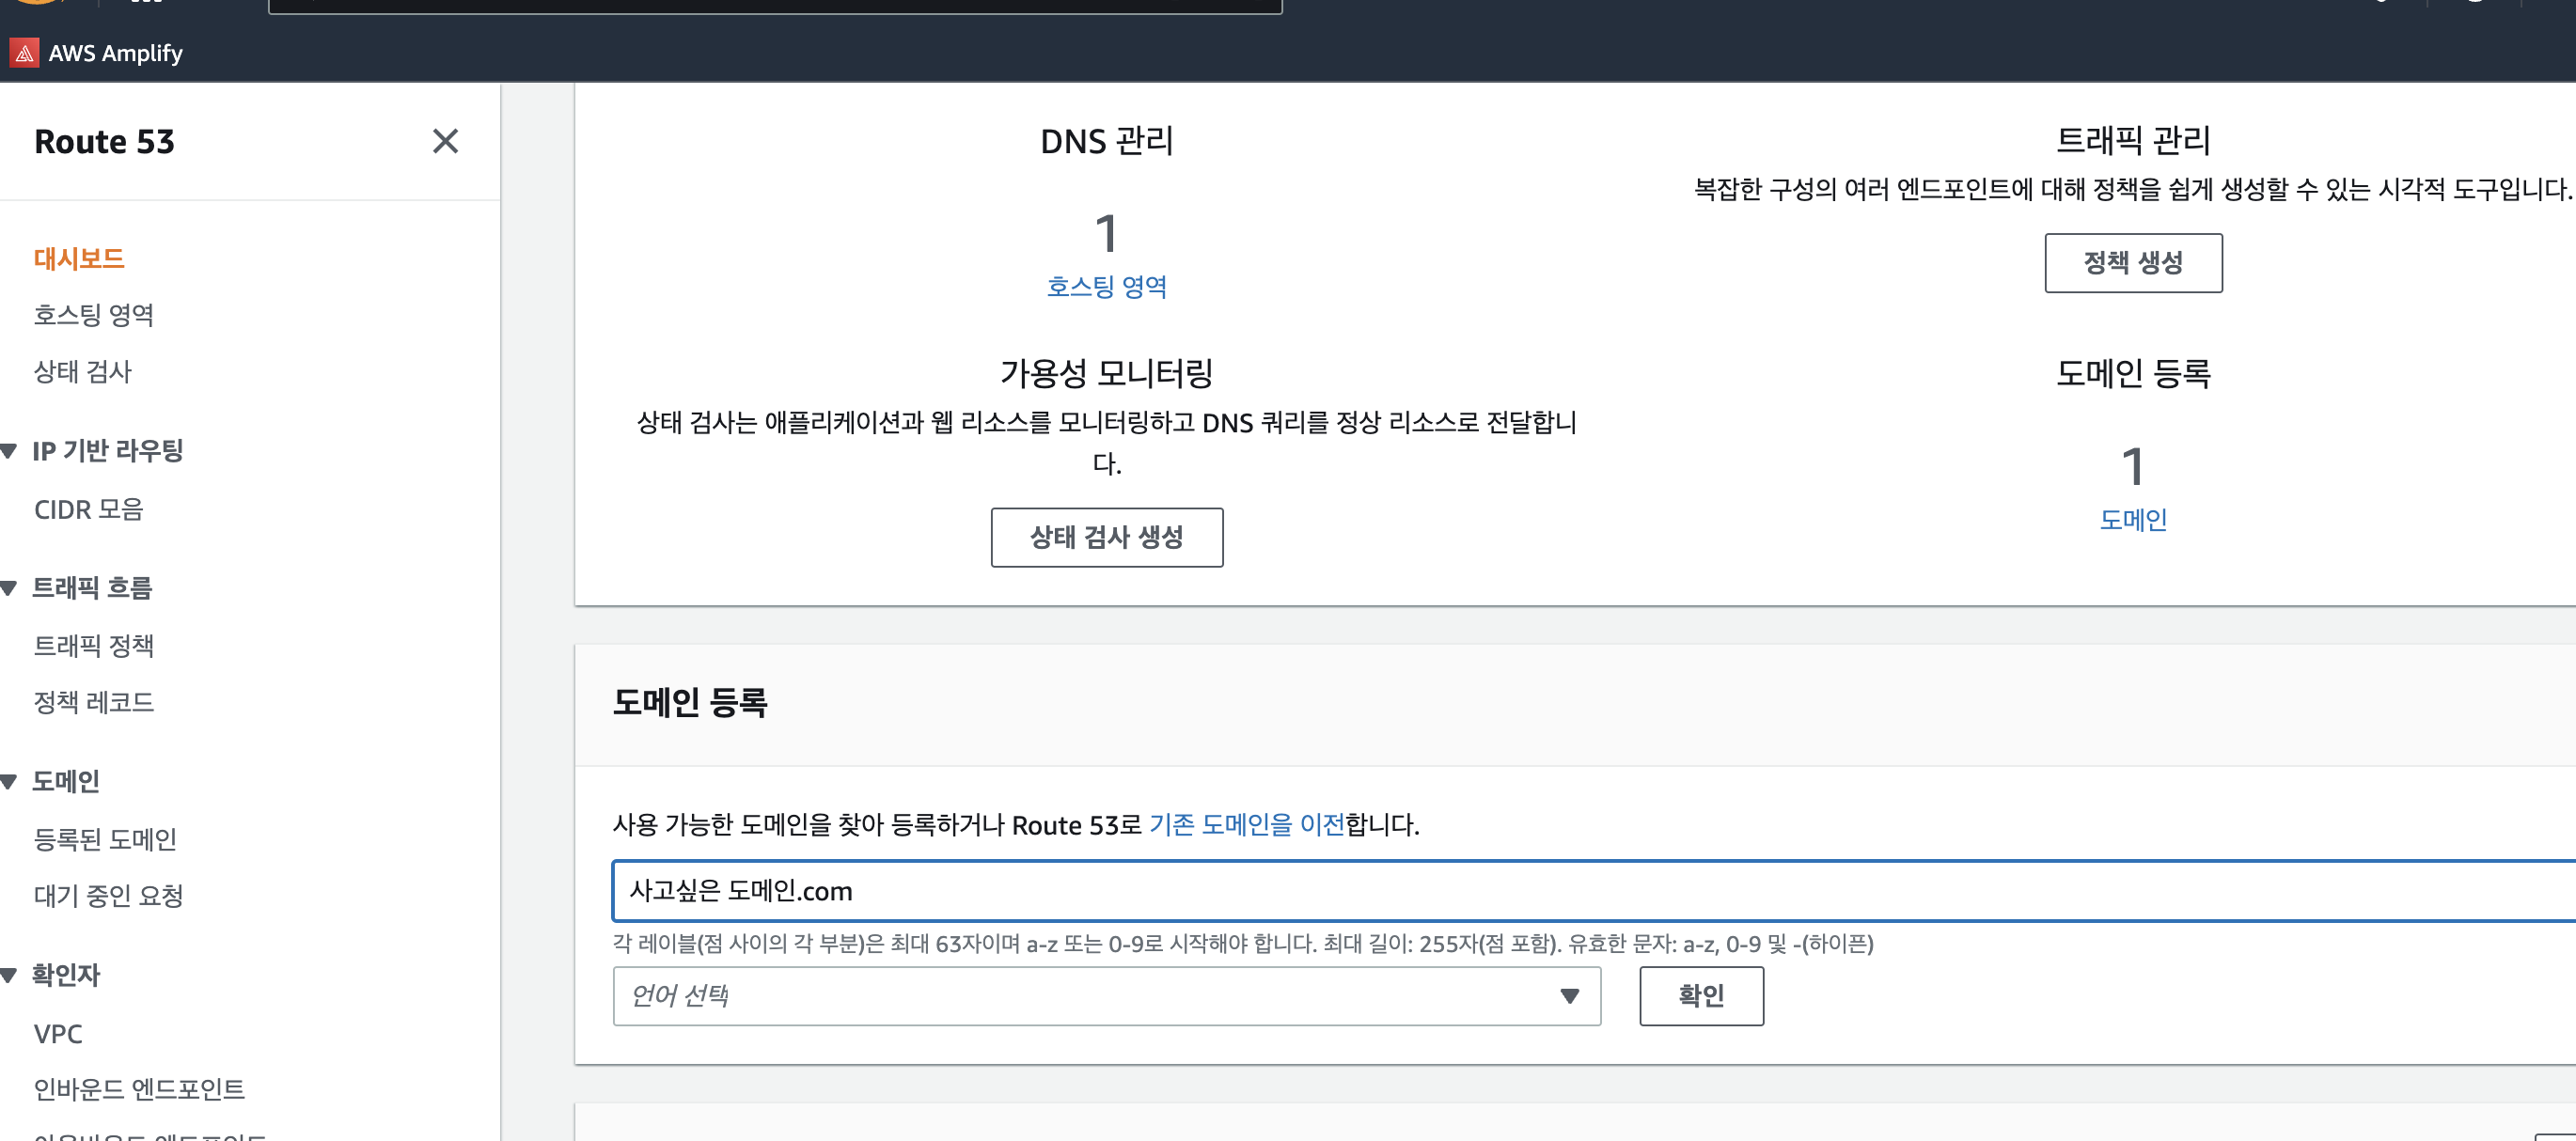Collapse the 확인자 sidebar section
The width and height of the screenshot is (2576, 1141).
point(10,975)
